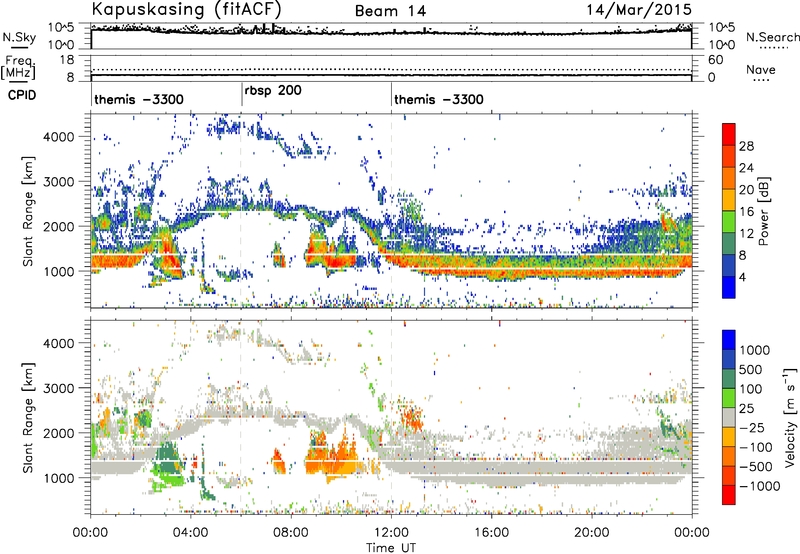Click the 'Power [dB]' colorbar label
The height and width of the screenshot is (554, 800).
tap(764, 211)
